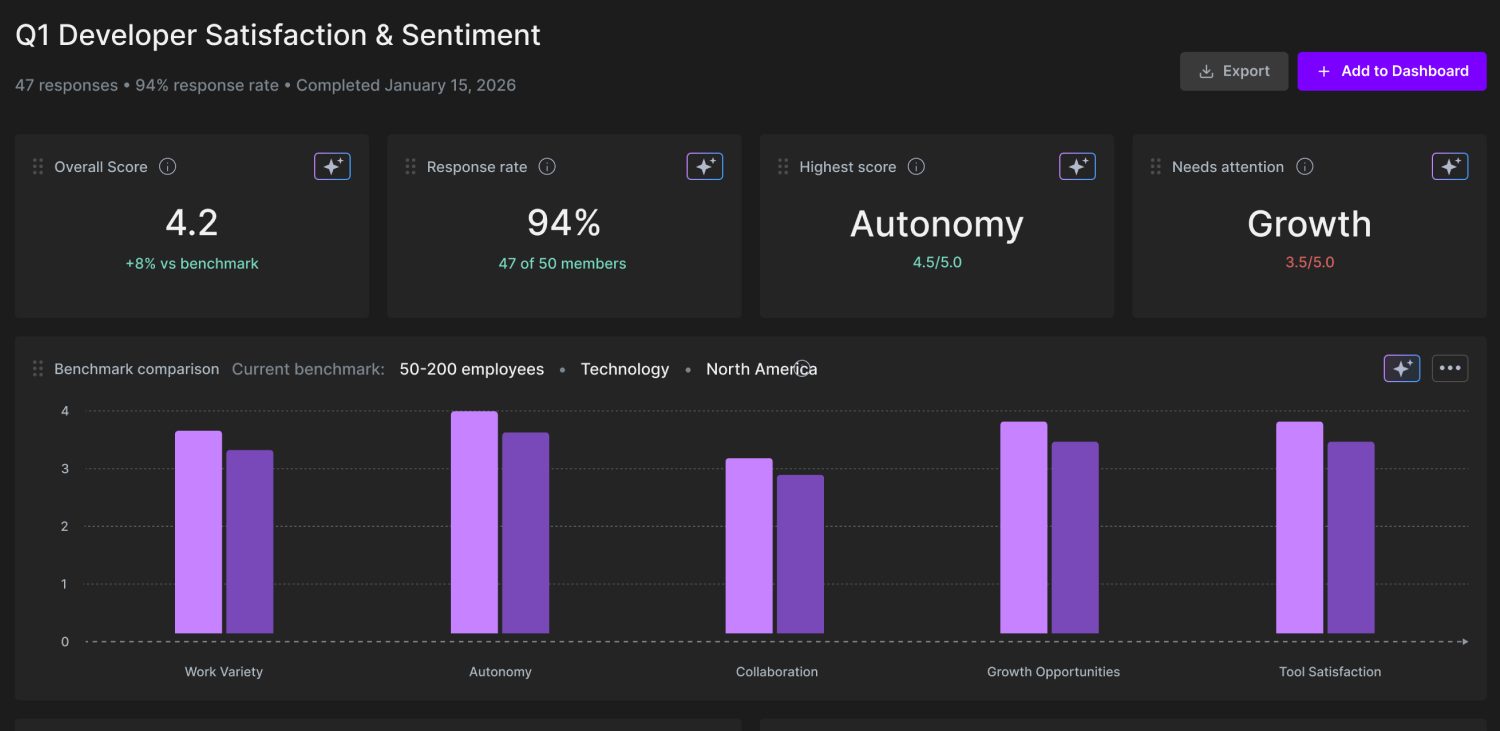Open AI insights for Highest score card
Screen dimensions: 1500x731
coord(1077,167)
